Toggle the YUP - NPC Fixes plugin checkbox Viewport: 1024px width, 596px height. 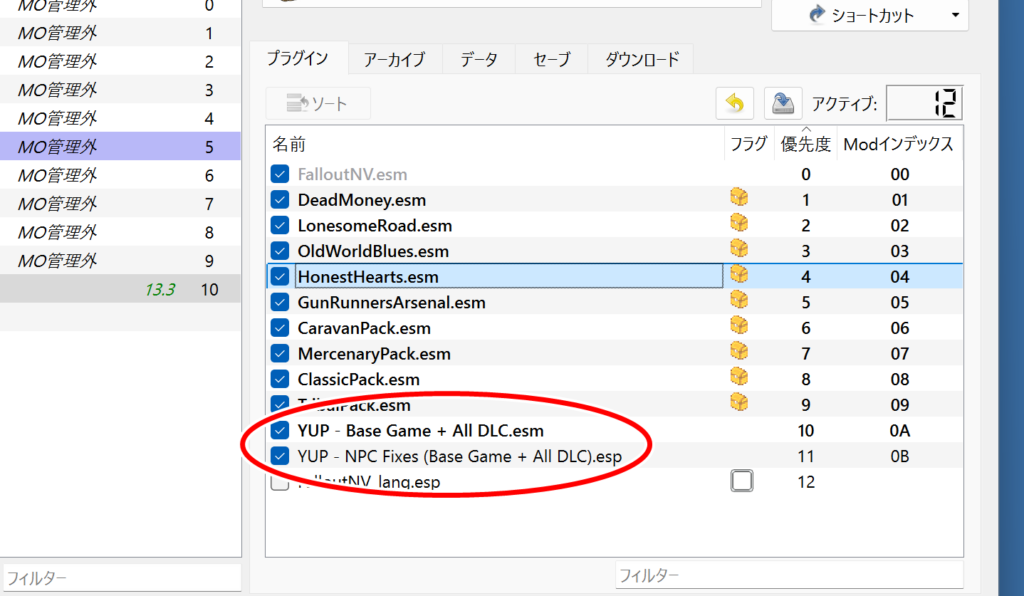tap(280, 457)
